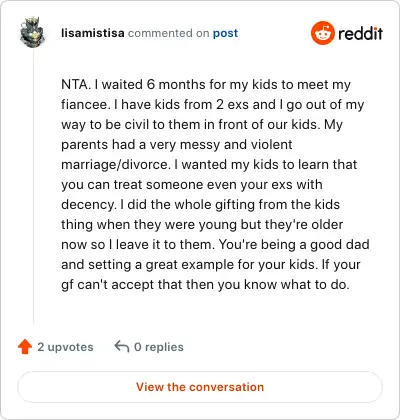Follow the blue 'post' link

click(225, 33)
